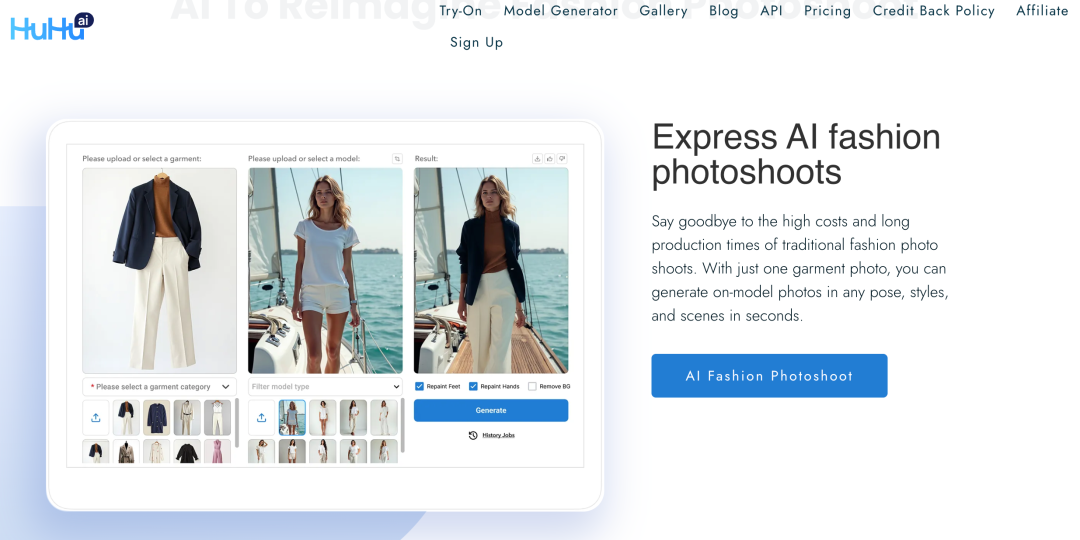Image resolution: width=1080 pixels, height=540 pixels.
Task: Open the History Jobs link
Action: point(498,435)
